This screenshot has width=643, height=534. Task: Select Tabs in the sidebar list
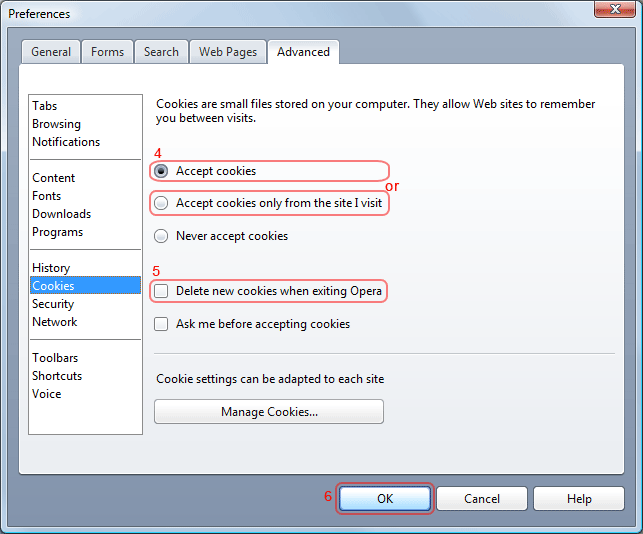coord(45,106)
